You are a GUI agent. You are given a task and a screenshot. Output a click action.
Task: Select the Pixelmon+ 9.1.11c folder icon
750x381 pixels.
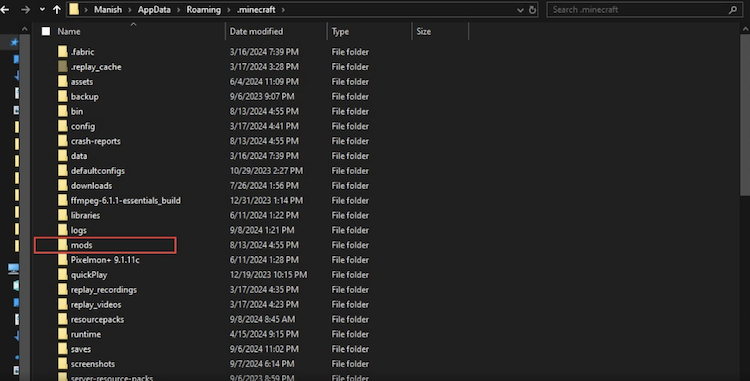pyautogui.click(x=63, y=260)
